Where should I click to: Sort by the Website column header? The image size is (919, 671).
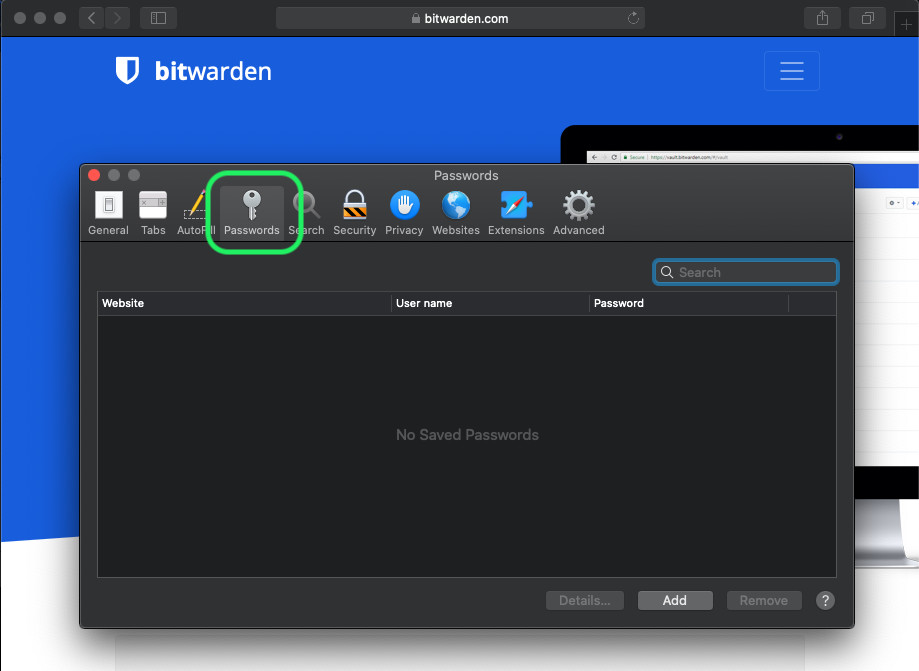(243, 303)
